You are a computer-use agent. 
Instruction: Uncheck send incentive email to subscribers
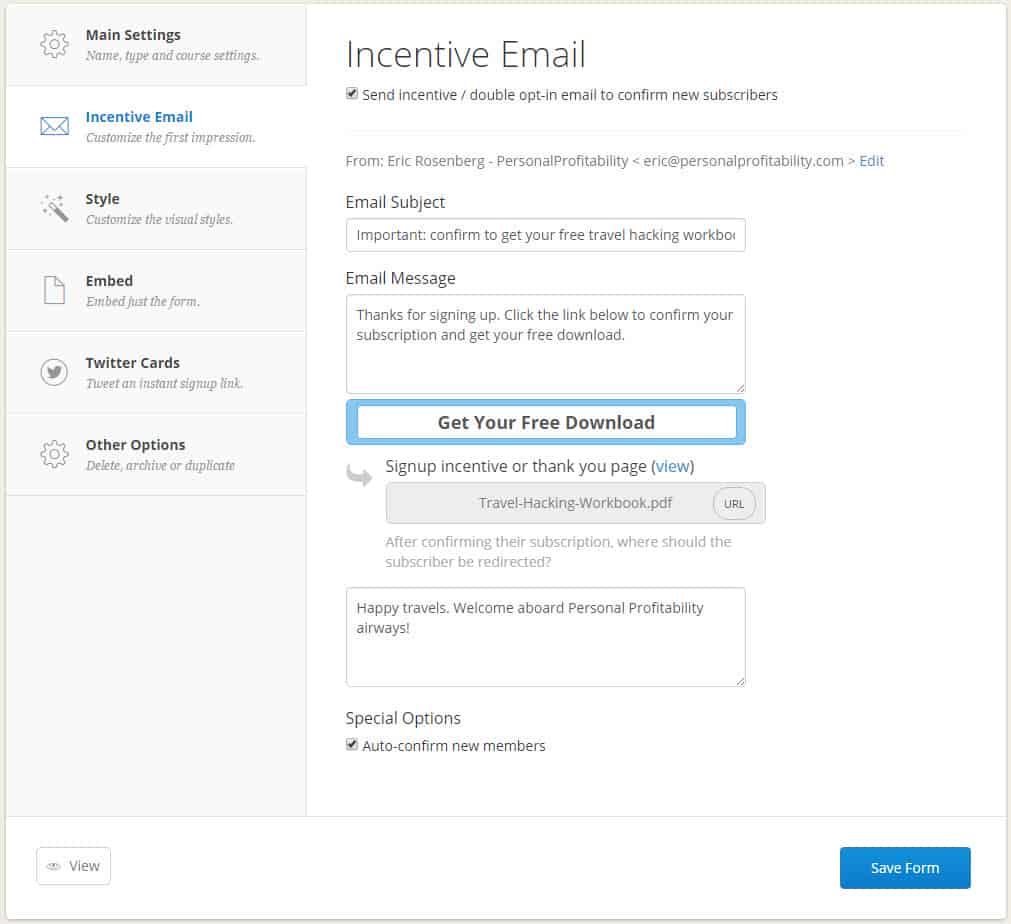click(x=351, y=93)
